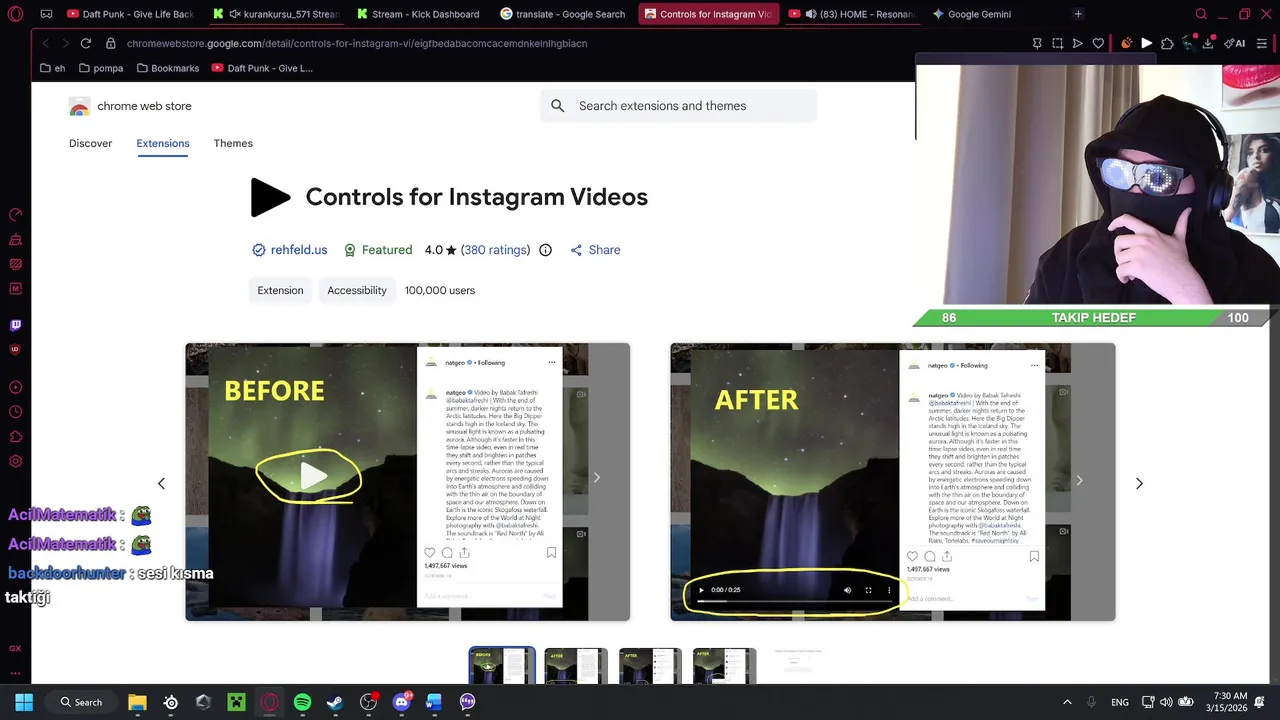1280x720 pixels.
Task: Open browser downloads icon
Action: pyautogui.click(x=1208, y=44)
